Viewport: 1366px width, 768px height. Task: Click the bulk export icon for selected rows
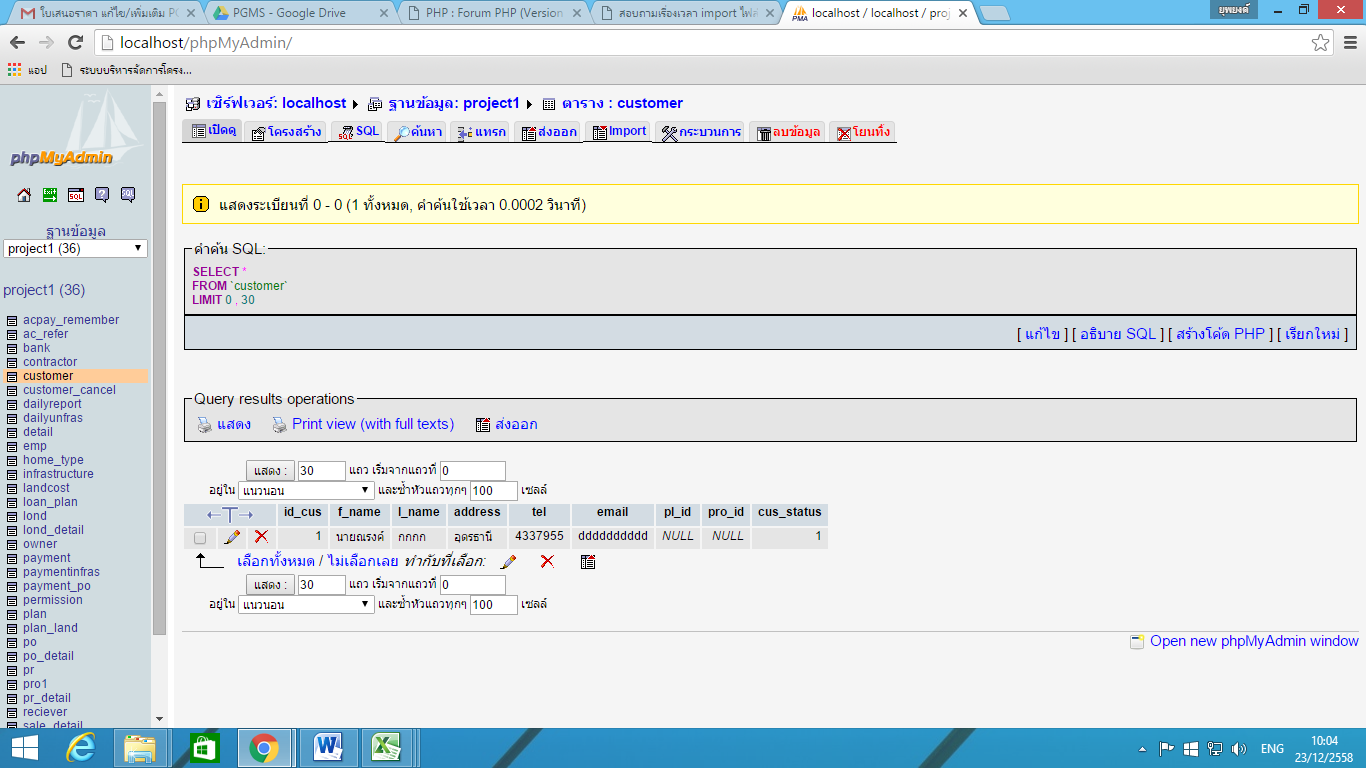[588, 562]
